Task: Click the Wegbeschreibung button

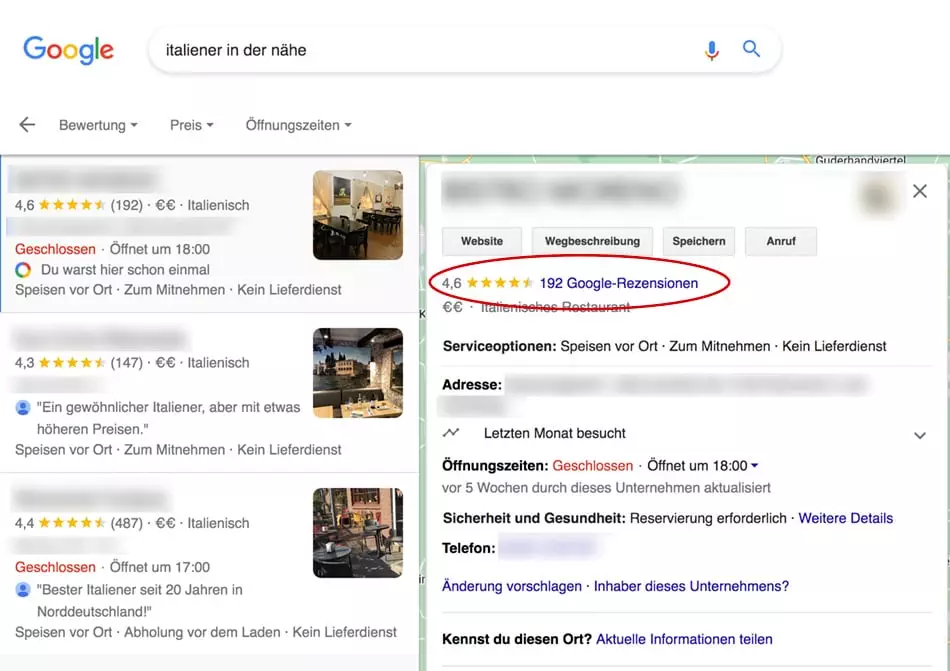Action: [592, 241]
